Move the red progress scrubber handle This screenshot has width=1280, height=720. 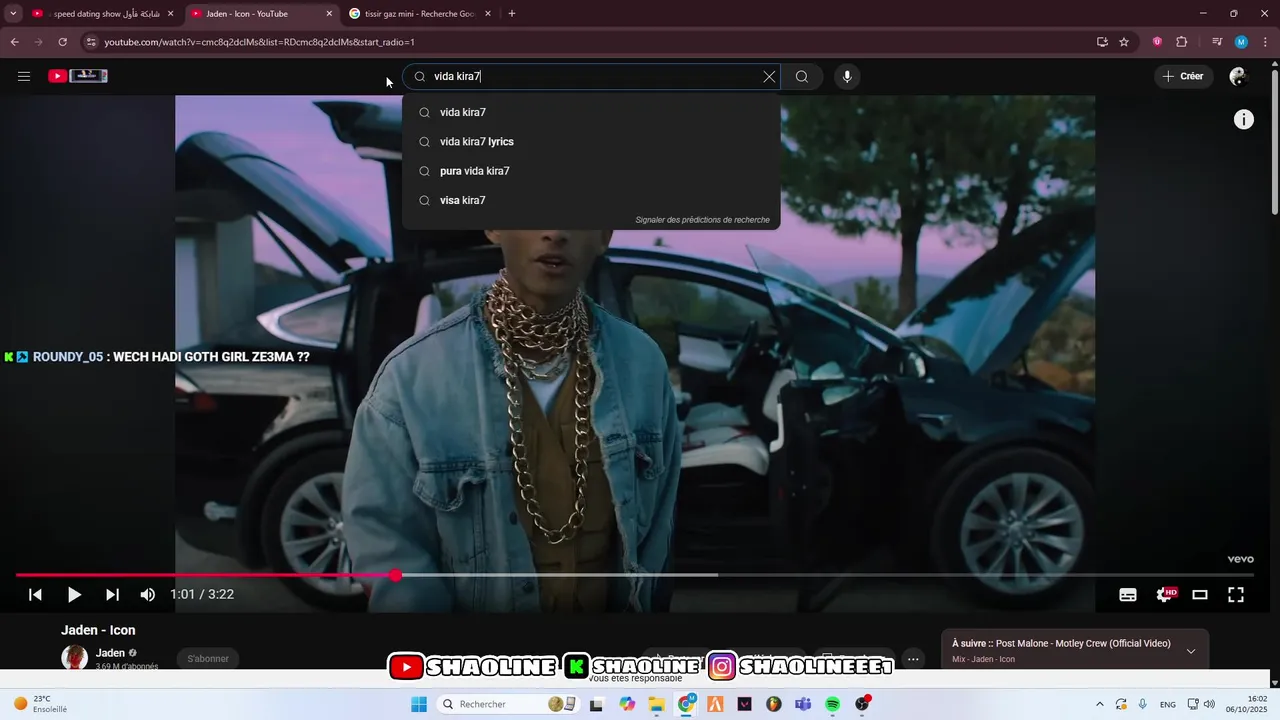point(396,575)
